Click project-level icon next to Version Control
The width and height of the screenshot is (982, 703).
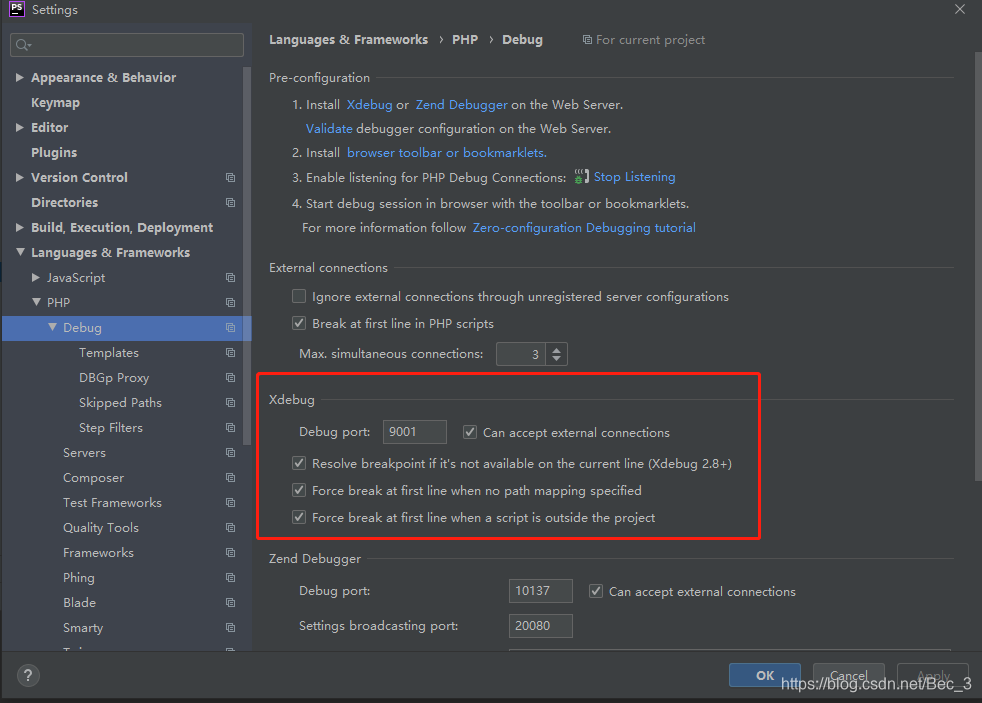pos(230,178)
